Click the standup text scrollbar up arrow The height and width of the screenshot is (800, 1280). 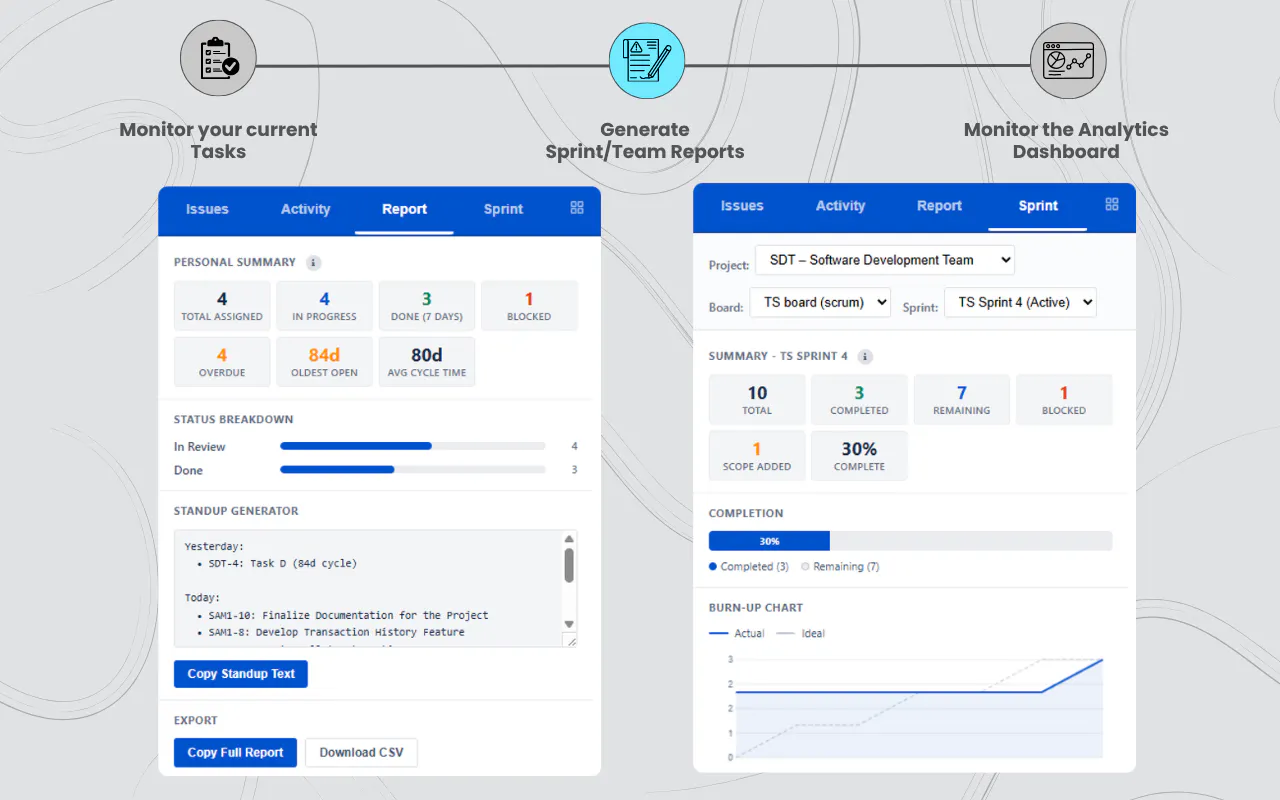pyautogui.click(x=569, y=539)
